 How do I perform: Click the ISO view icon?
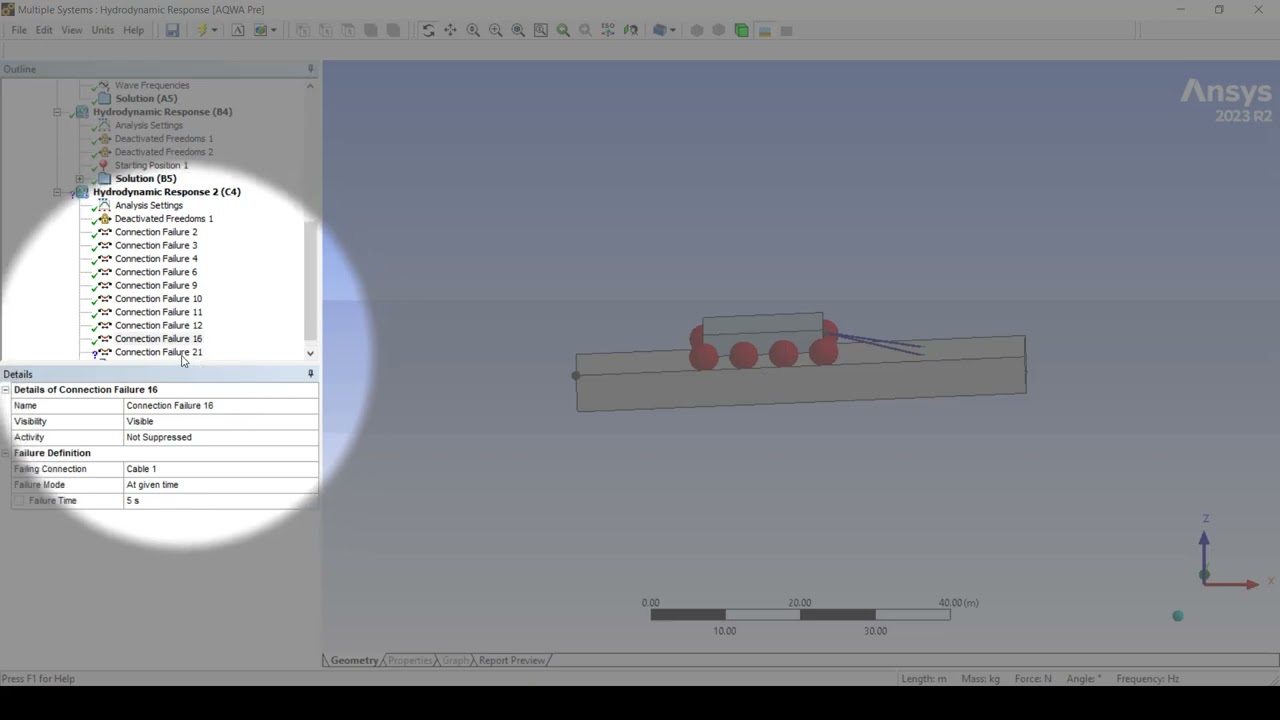(x=608, y=30)
